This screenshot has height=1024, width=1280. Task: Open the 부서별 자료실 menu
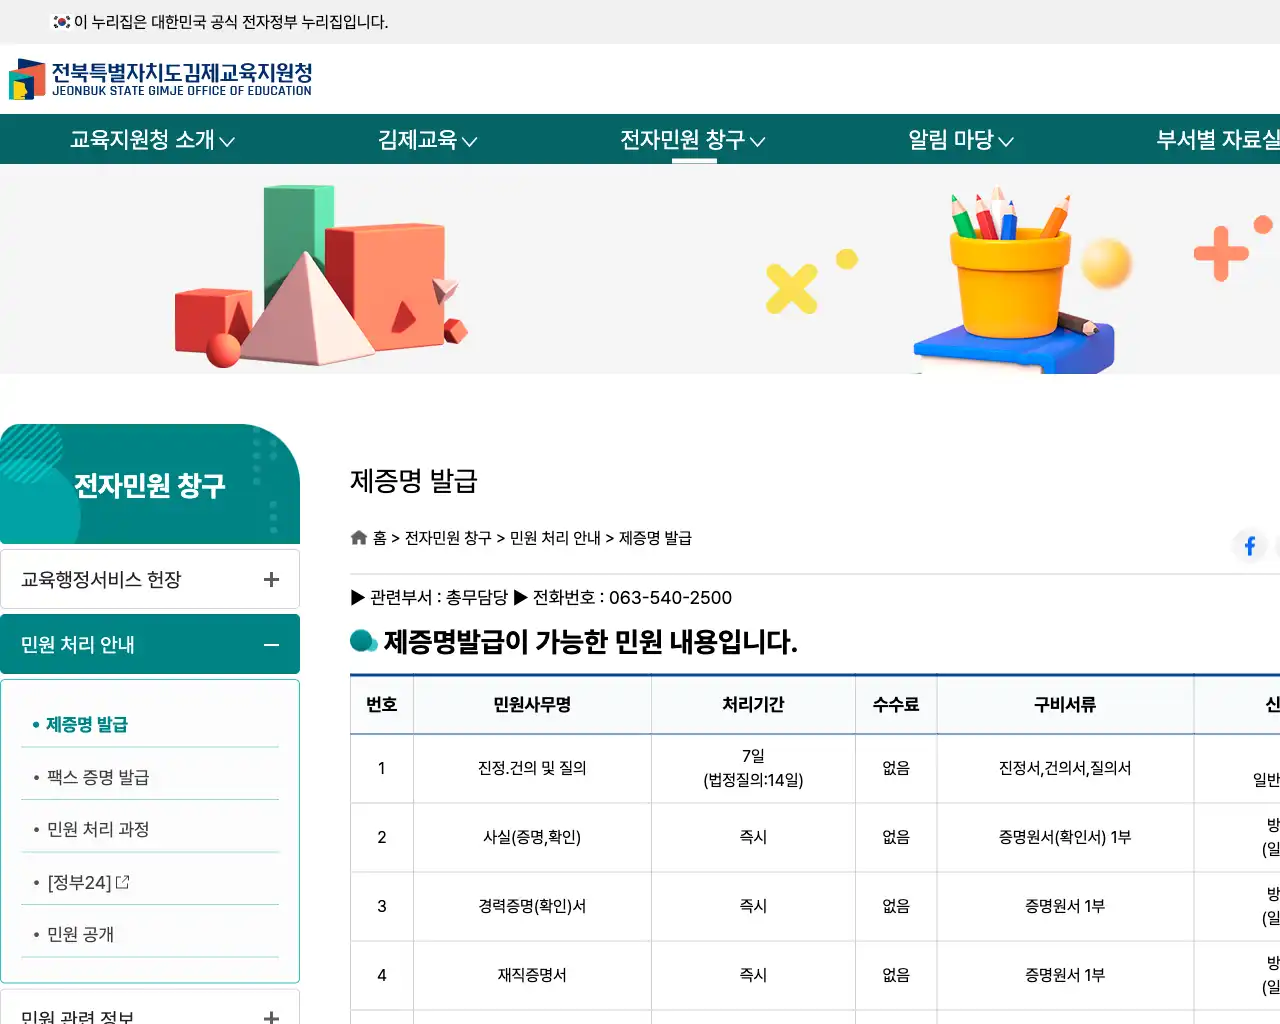1215,140
